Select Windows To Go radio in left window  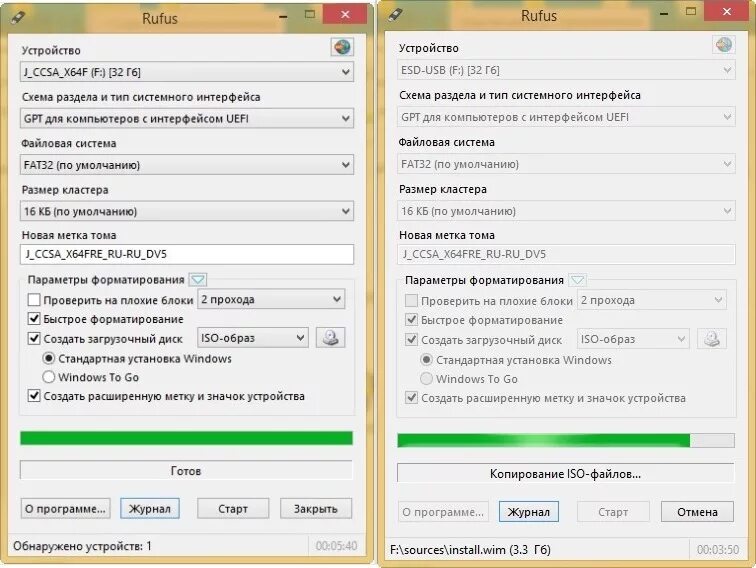coord(49,377)
